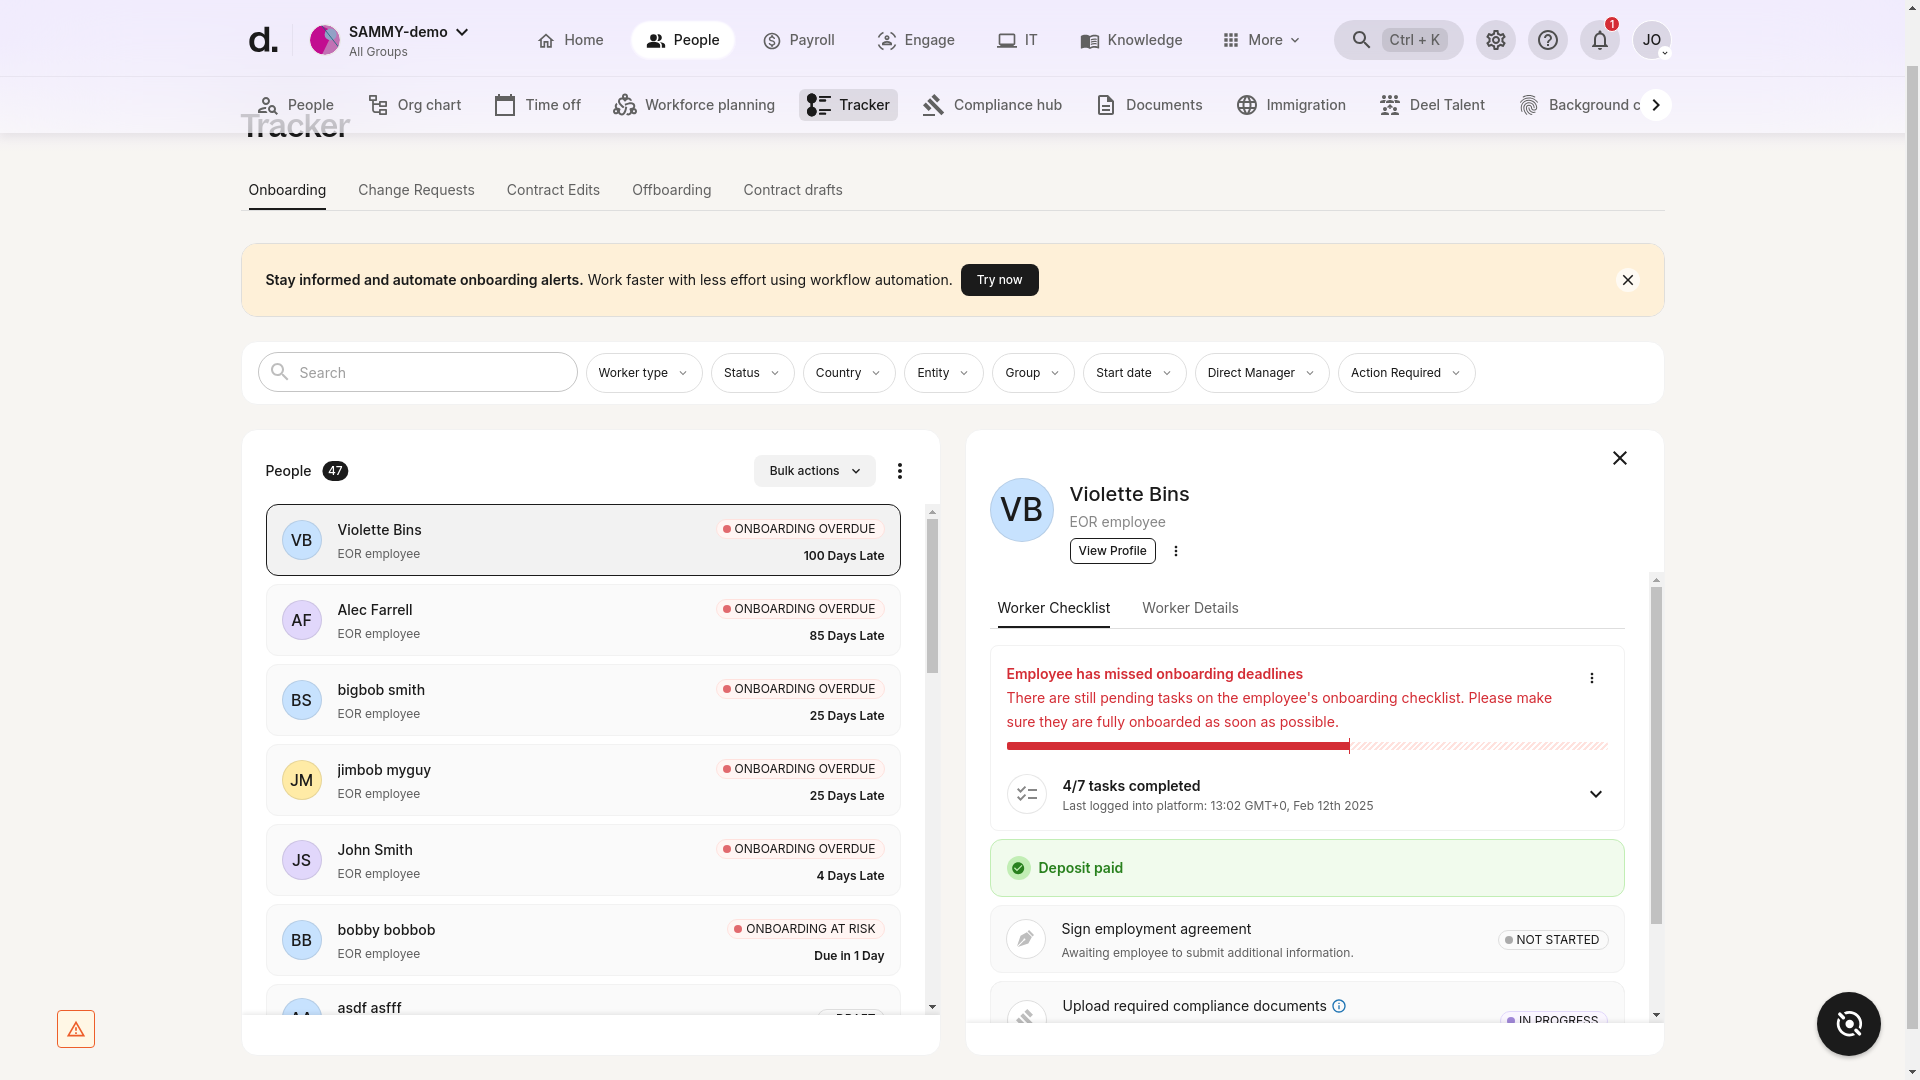Viewport: 1920px width, 1080px height.
Task: Click inside the Search field
Action: pos(417,372)
